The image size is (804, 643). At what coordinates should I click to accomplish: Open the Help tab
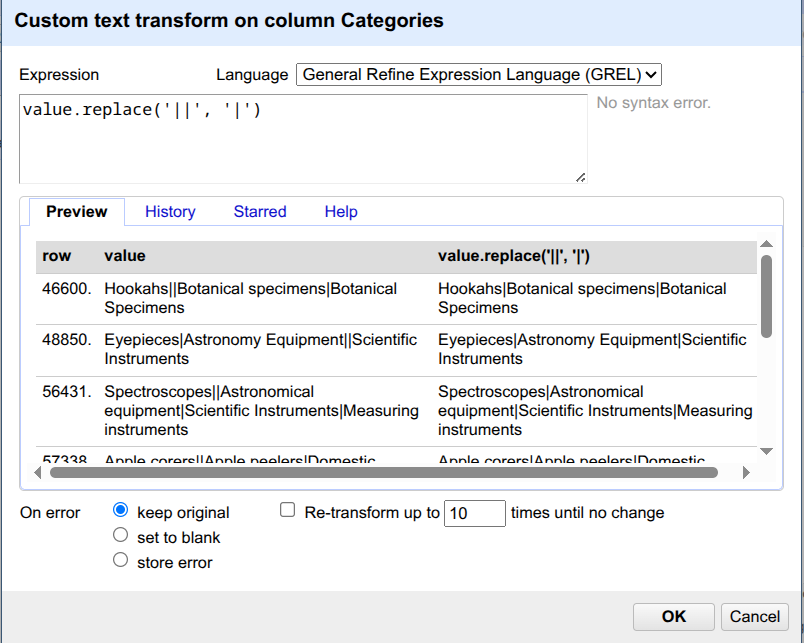[x=341, y=211]
